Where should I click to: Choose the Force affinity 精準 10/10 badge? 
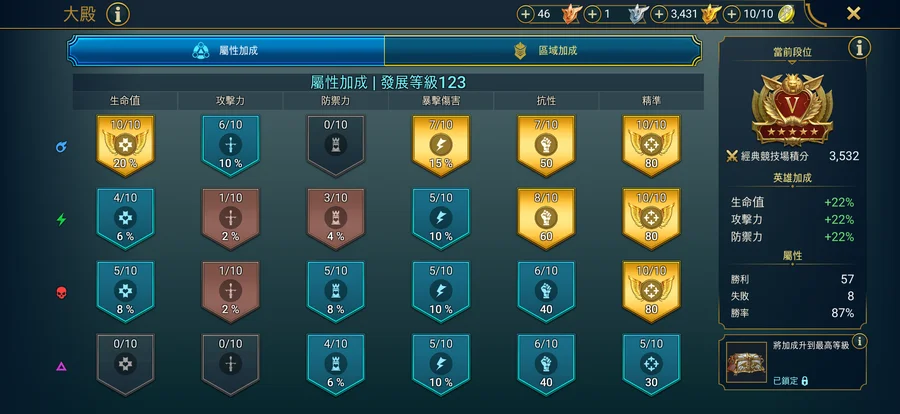pos(651,292)
